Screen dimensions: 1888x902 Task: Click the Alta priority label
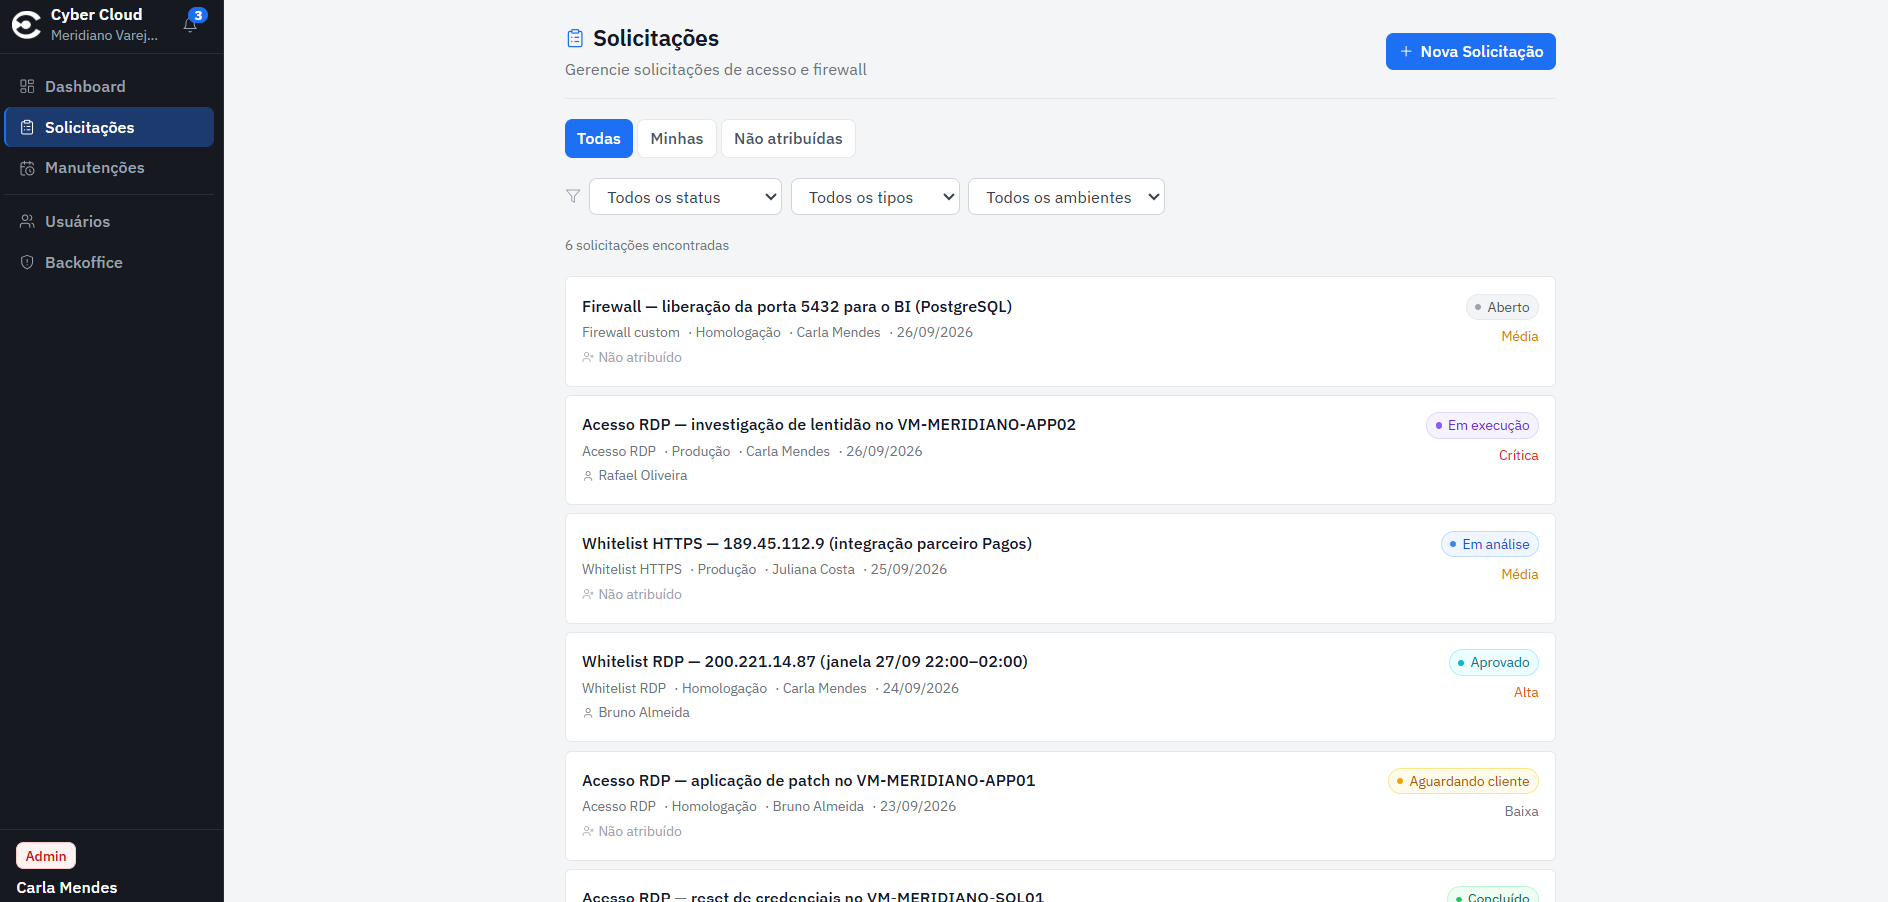(x=1526, y=692)
